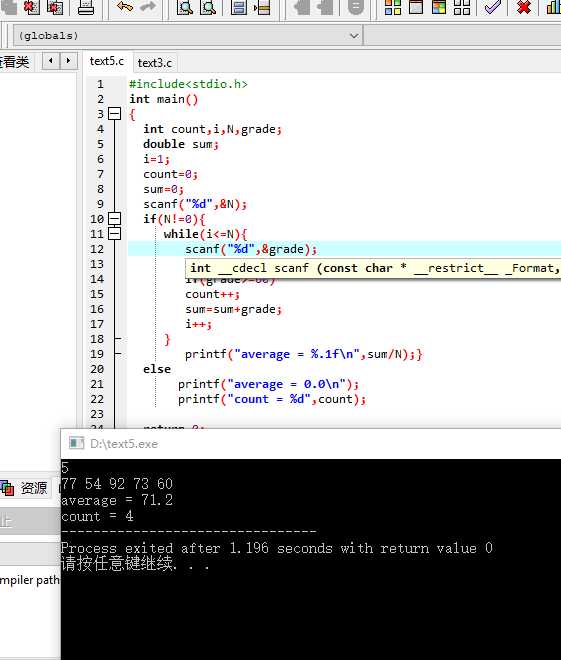Viewport: 561px width, 660px height.
Task: Click the console output 'average = 71.2'
Action: point(117,500)
